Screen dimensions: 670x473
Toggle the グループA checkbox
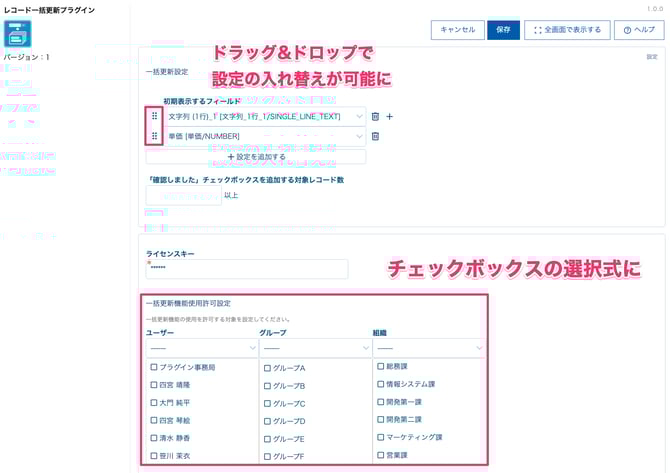(x=267, y=368)
